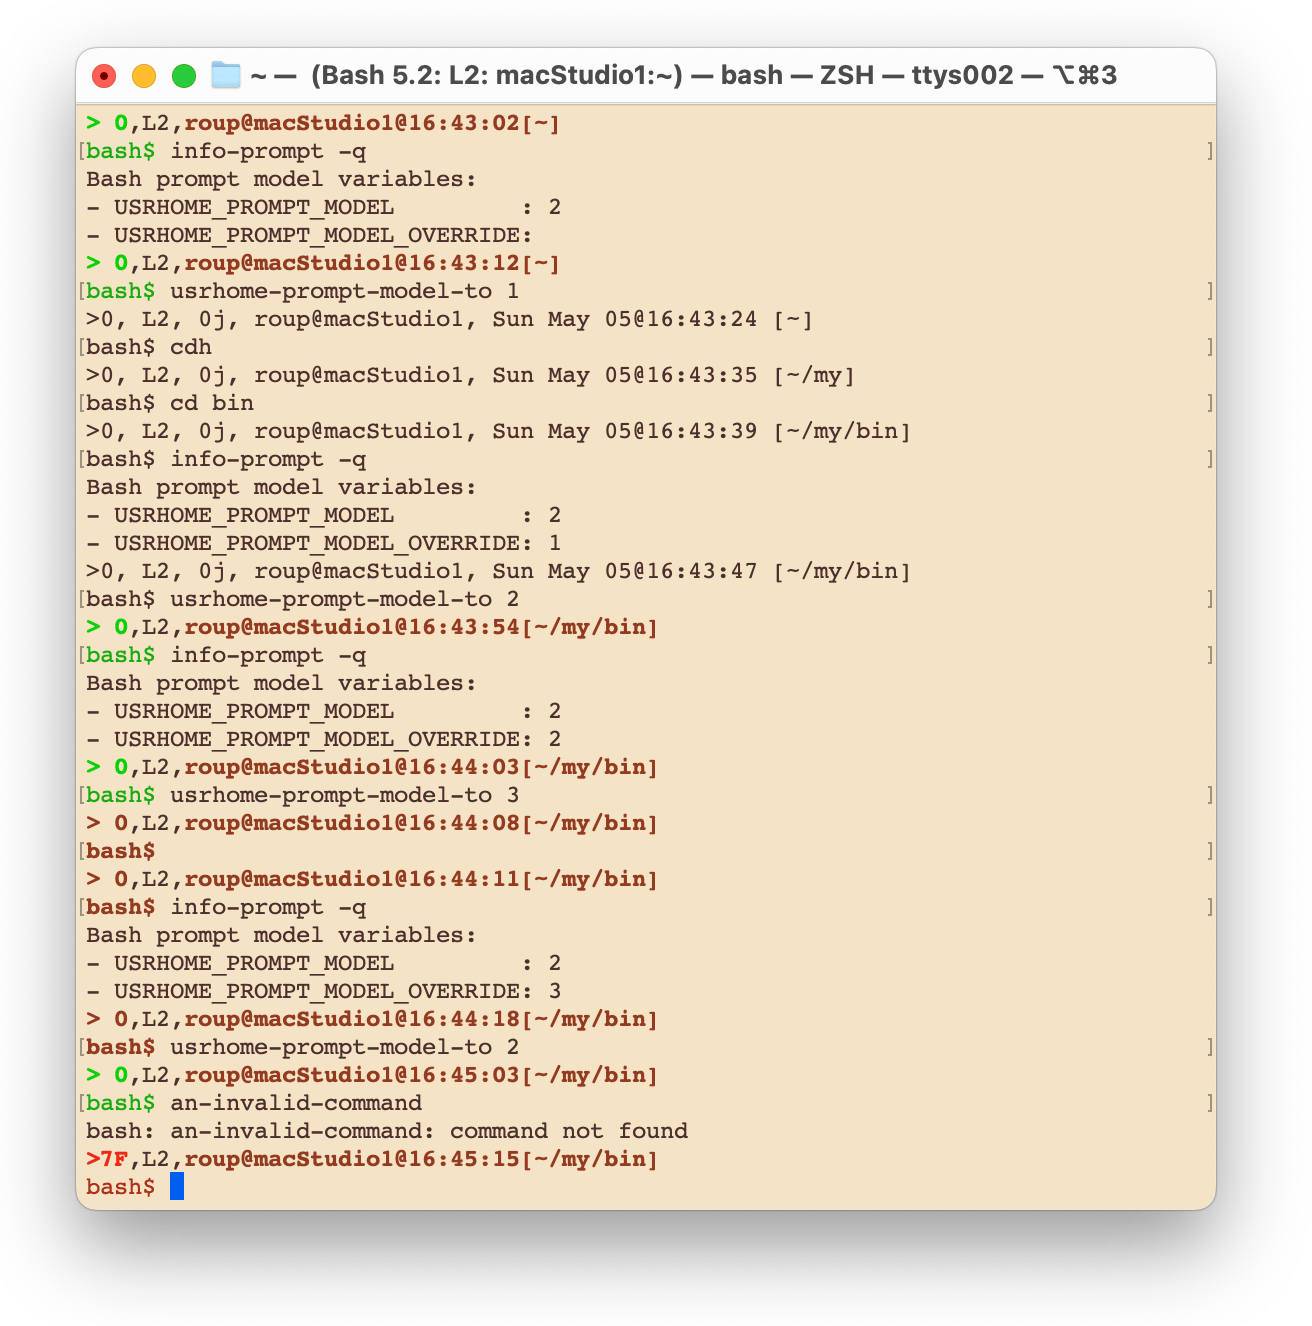Viewport: 1312px width, 1326px height.
Task: Click prompt line with time 16:43:12
Action: click(x=323, y=263)
